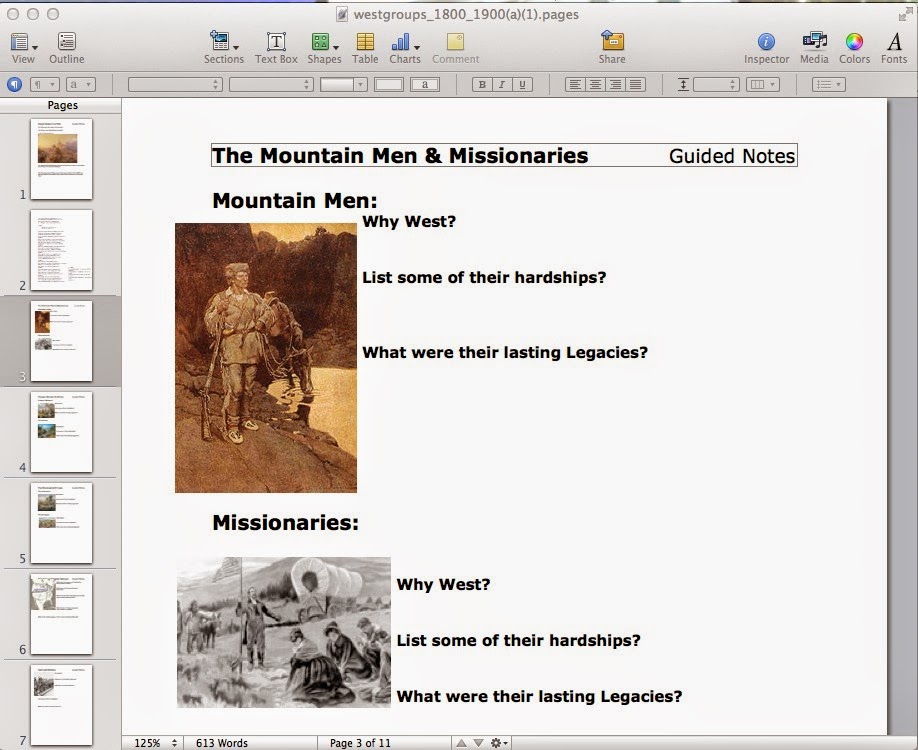This screenshot has height=750, width=918.
Task: Click 'List some of their hardships?' under Missionaries
Action: (x=518, y=640)
